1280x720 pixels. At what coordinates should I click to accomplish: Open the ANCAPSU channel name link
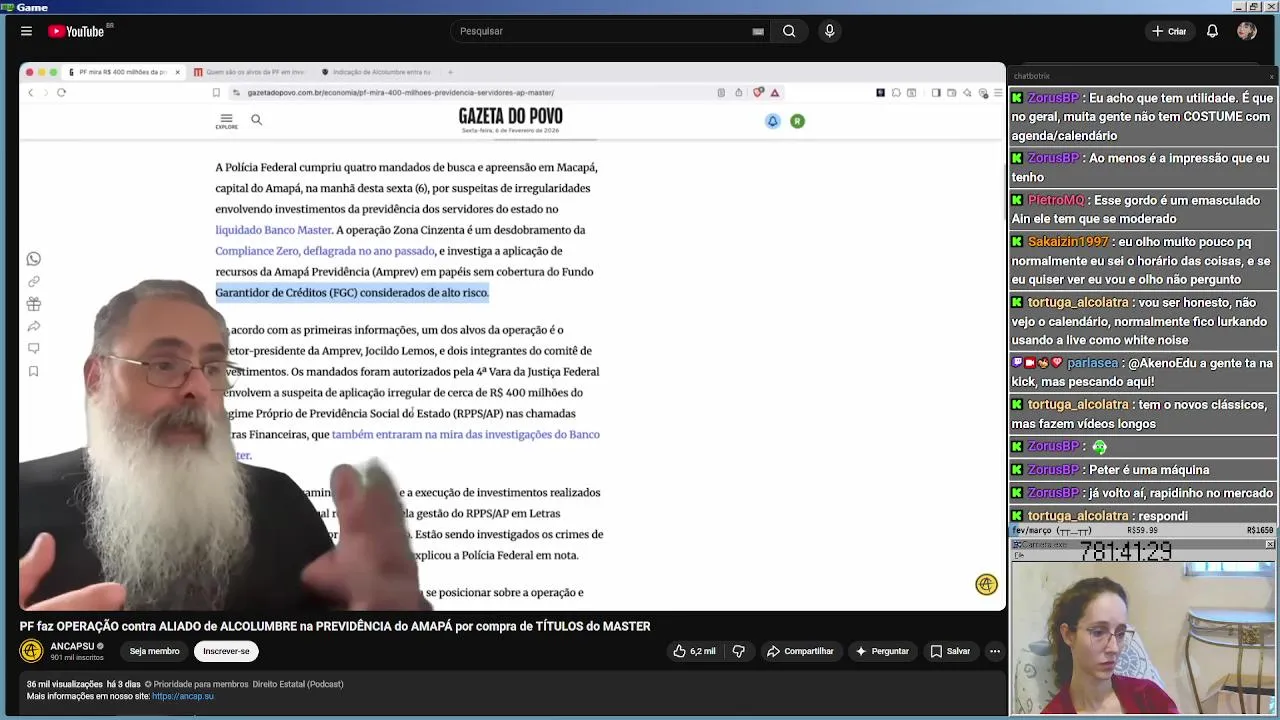72,646
